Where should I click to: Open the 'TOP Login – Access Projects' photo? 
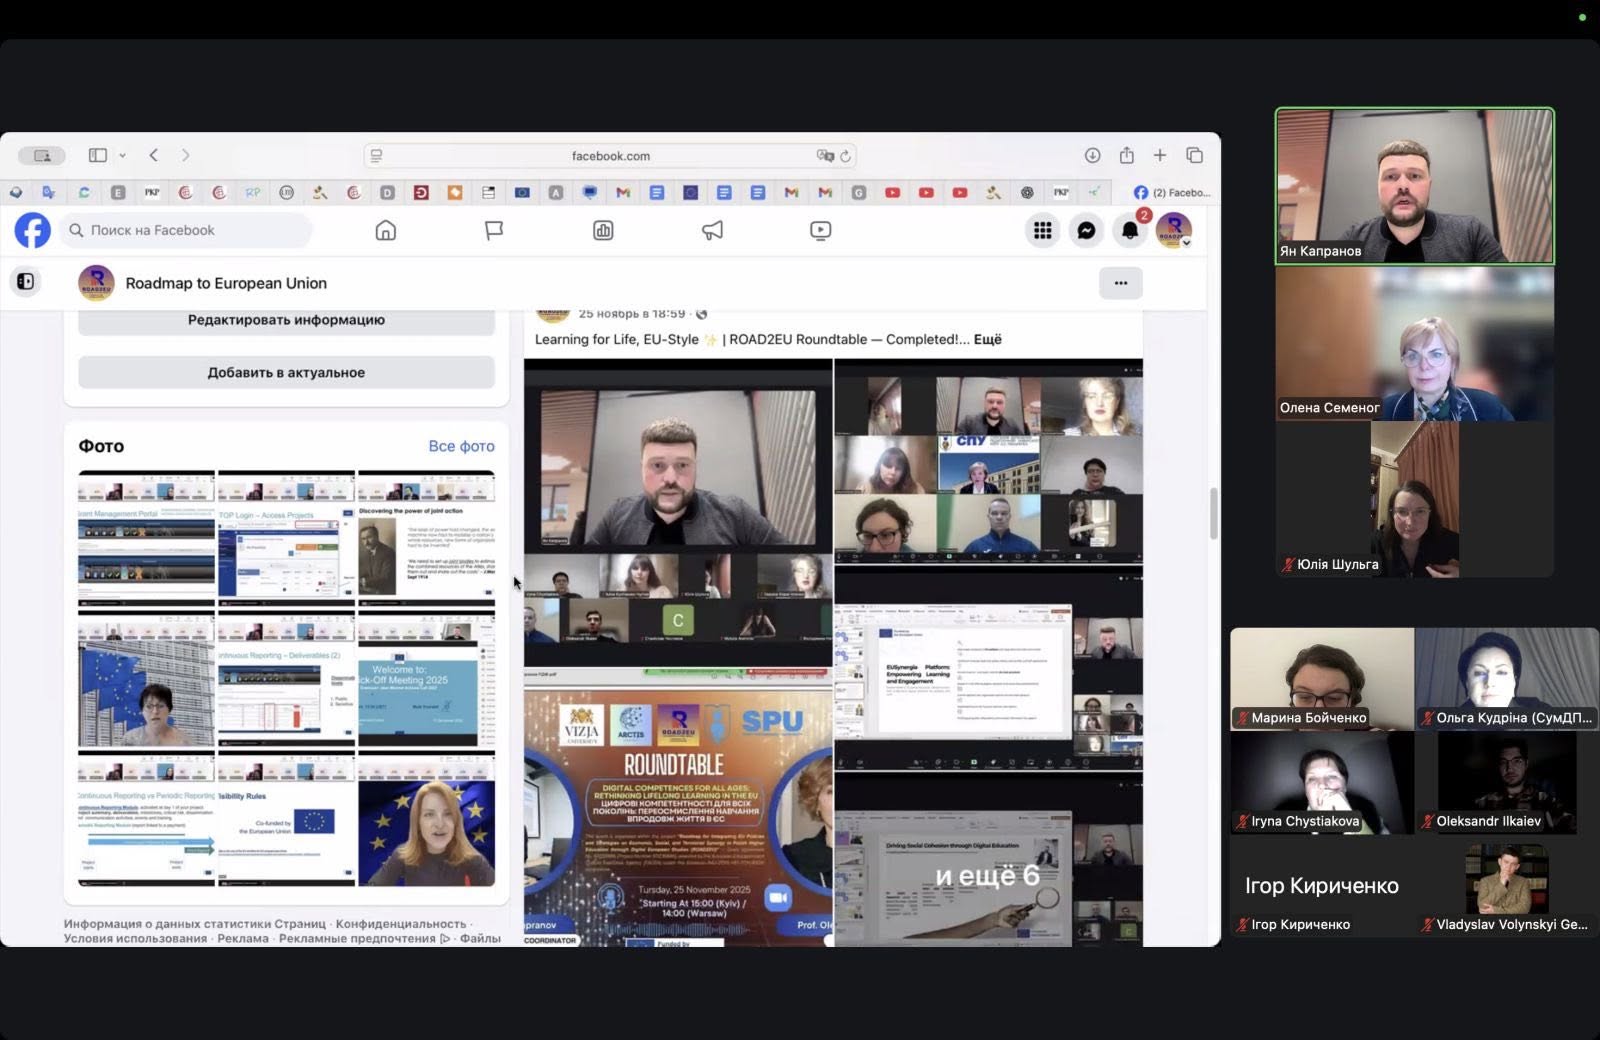coord(286,540)
